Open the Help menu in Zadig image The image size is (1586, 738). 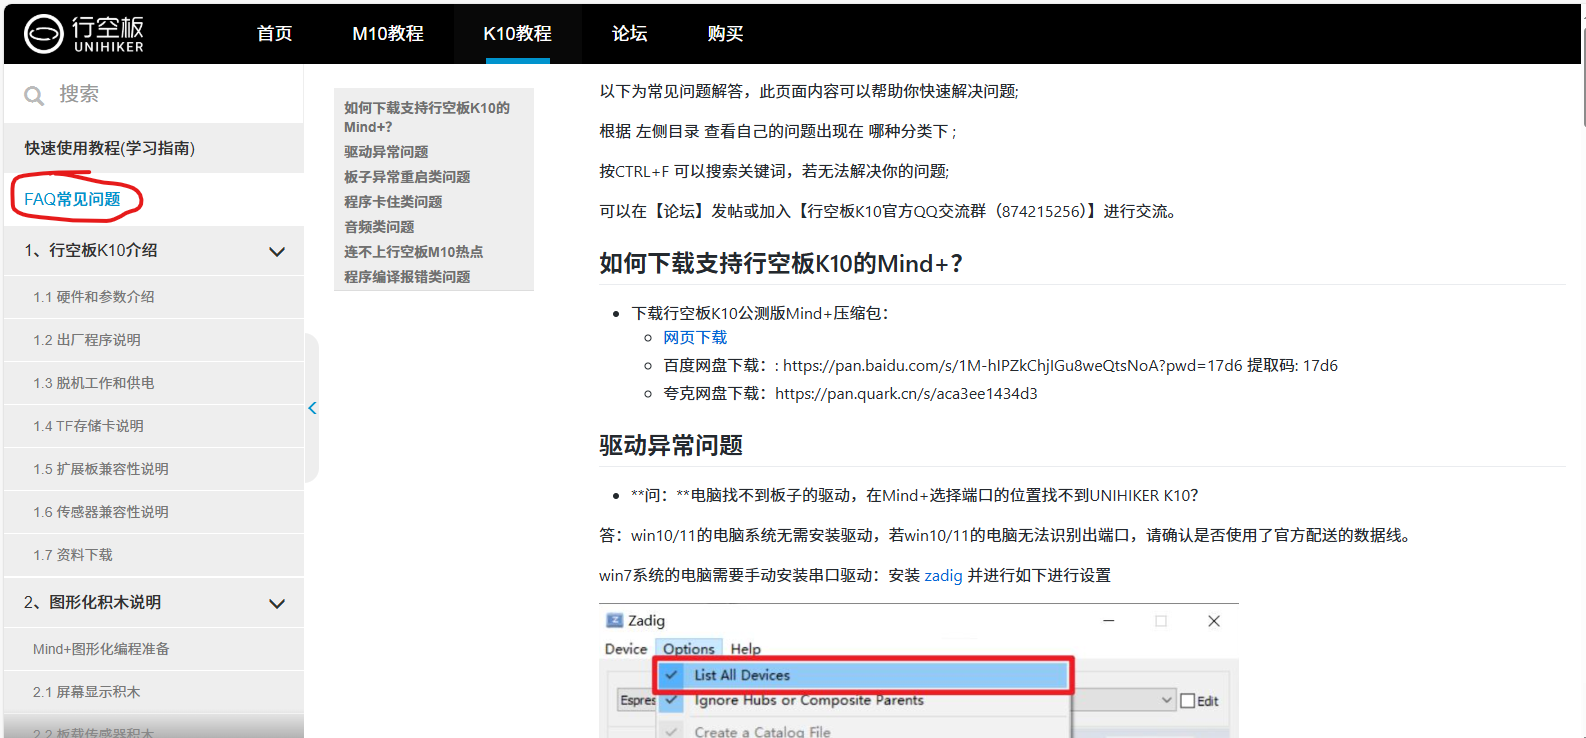pos(745,649)
